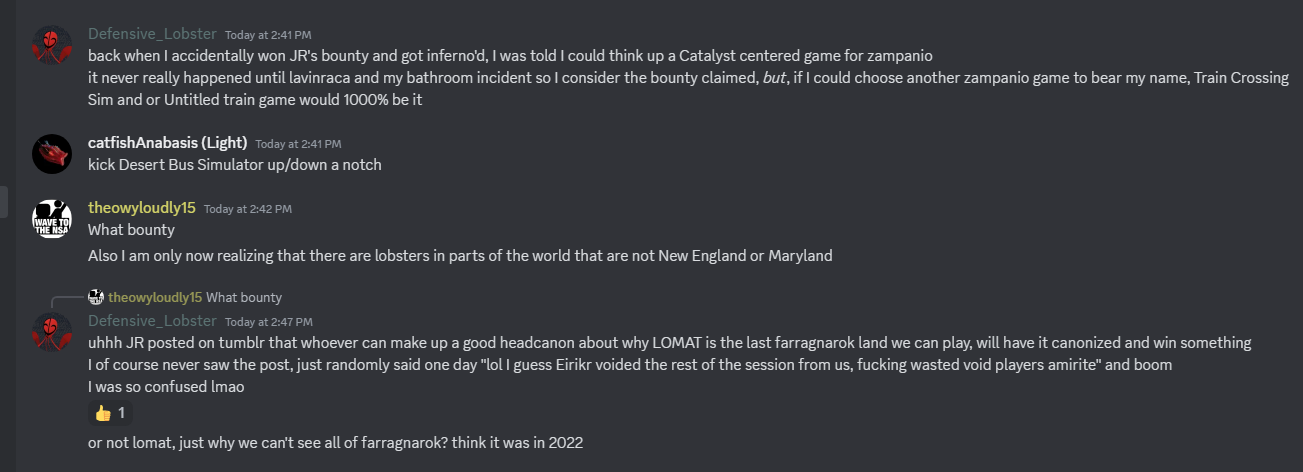Click the tiny avatar in the reply preview
Screen dimensions: 1303x472
[x=96, y=297]
